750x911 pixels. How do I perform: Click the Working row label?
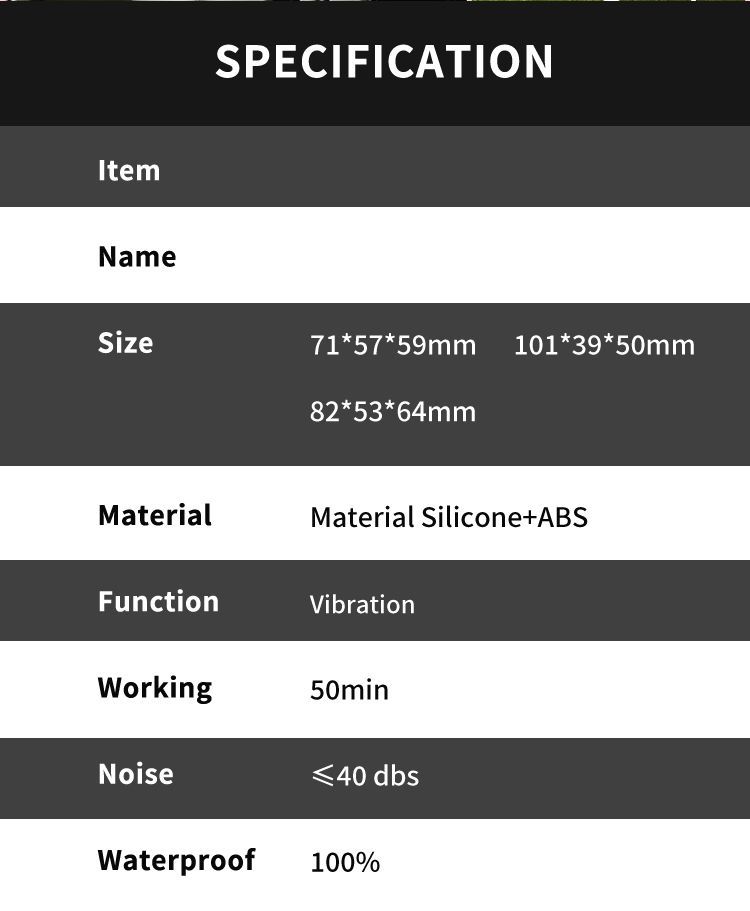155,688
